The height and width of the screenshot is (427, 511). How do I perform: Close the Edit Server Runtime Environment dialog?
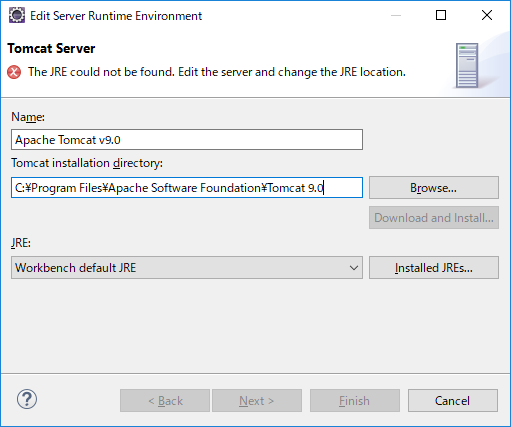point(487,15)
